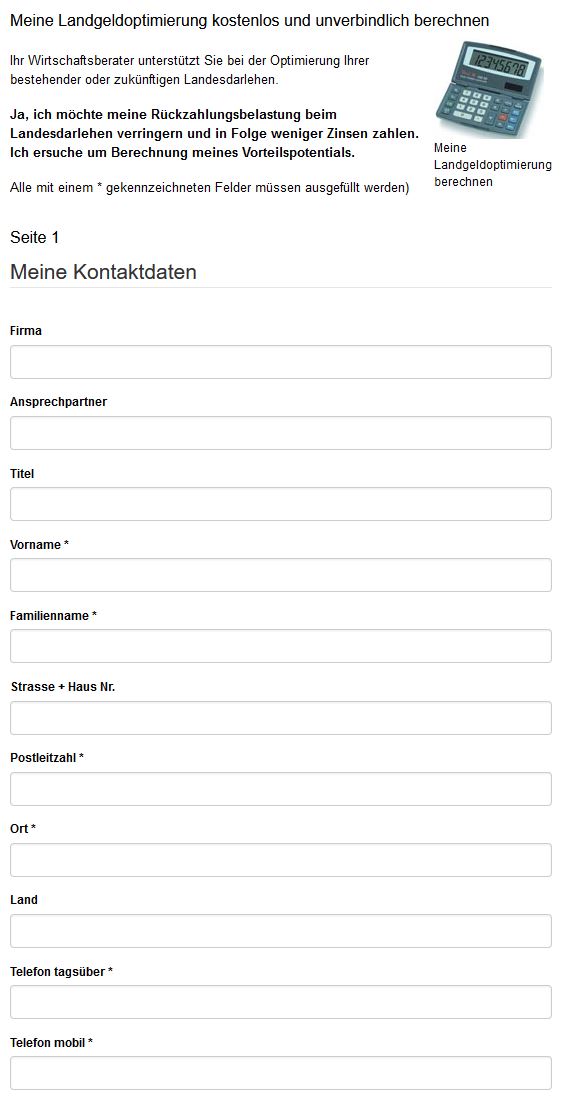Click the Seite 1 page heading
This screenshot has height=1101, width=568.
tap(34, 237)
